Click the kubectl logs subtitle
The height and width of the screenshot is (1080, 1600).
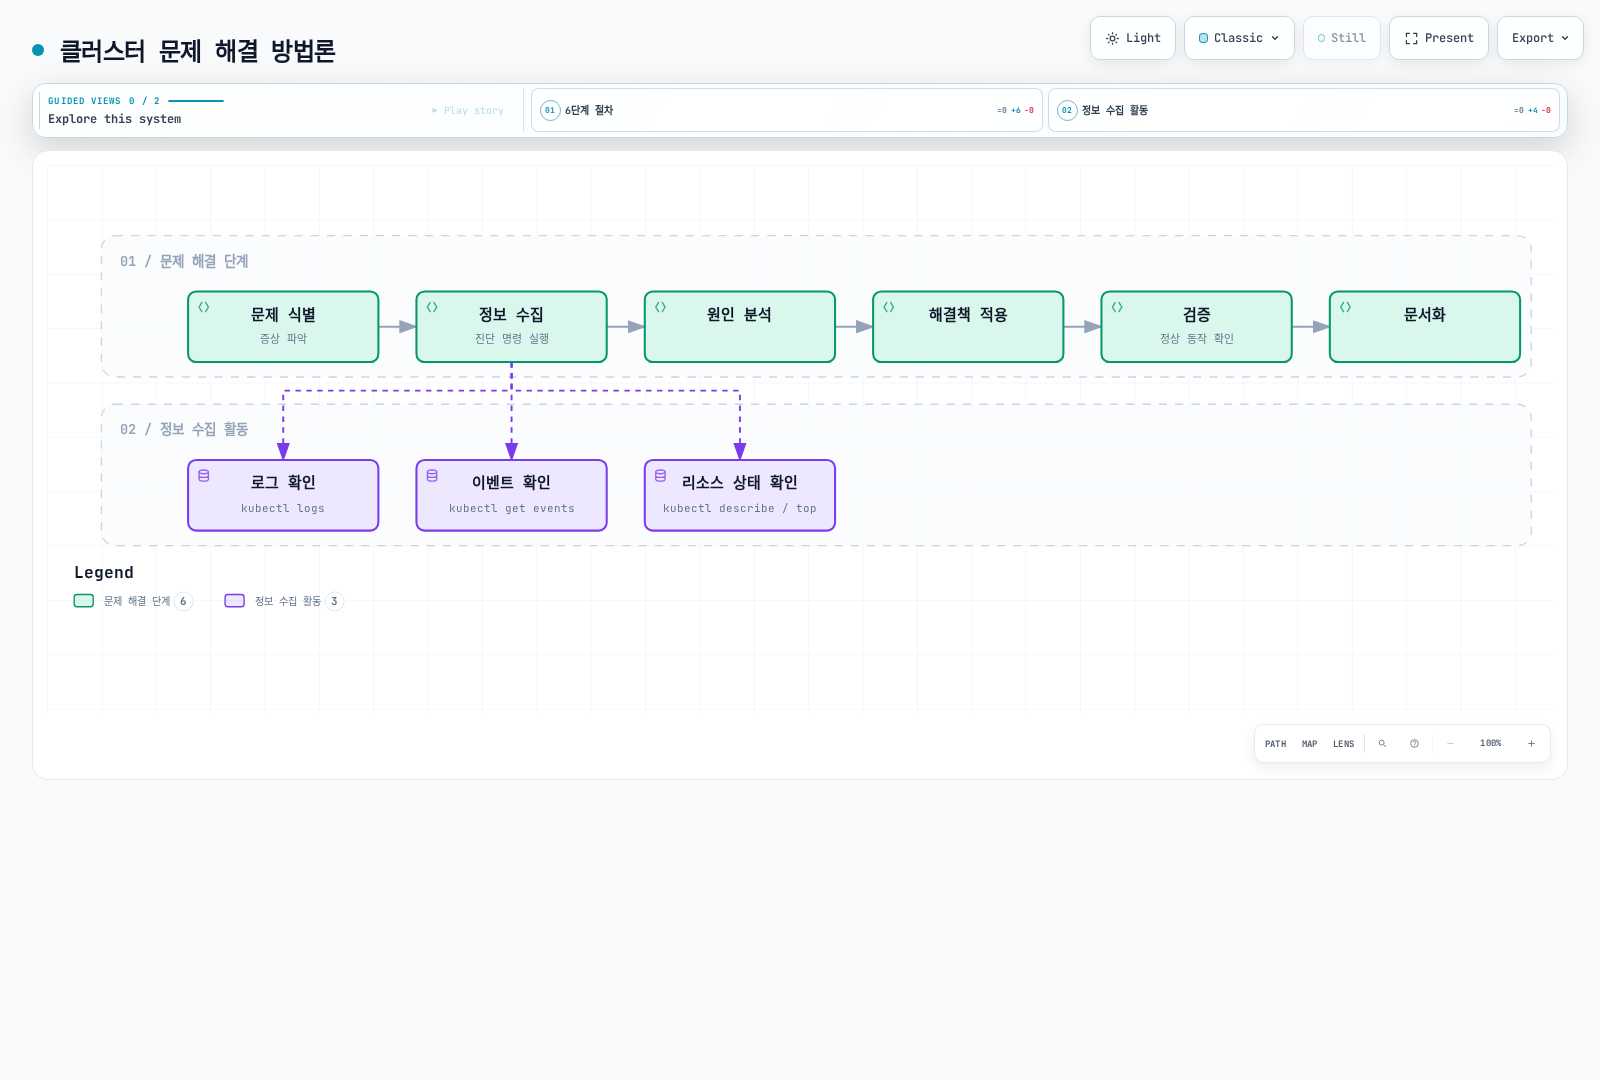[x=283, y=508]
